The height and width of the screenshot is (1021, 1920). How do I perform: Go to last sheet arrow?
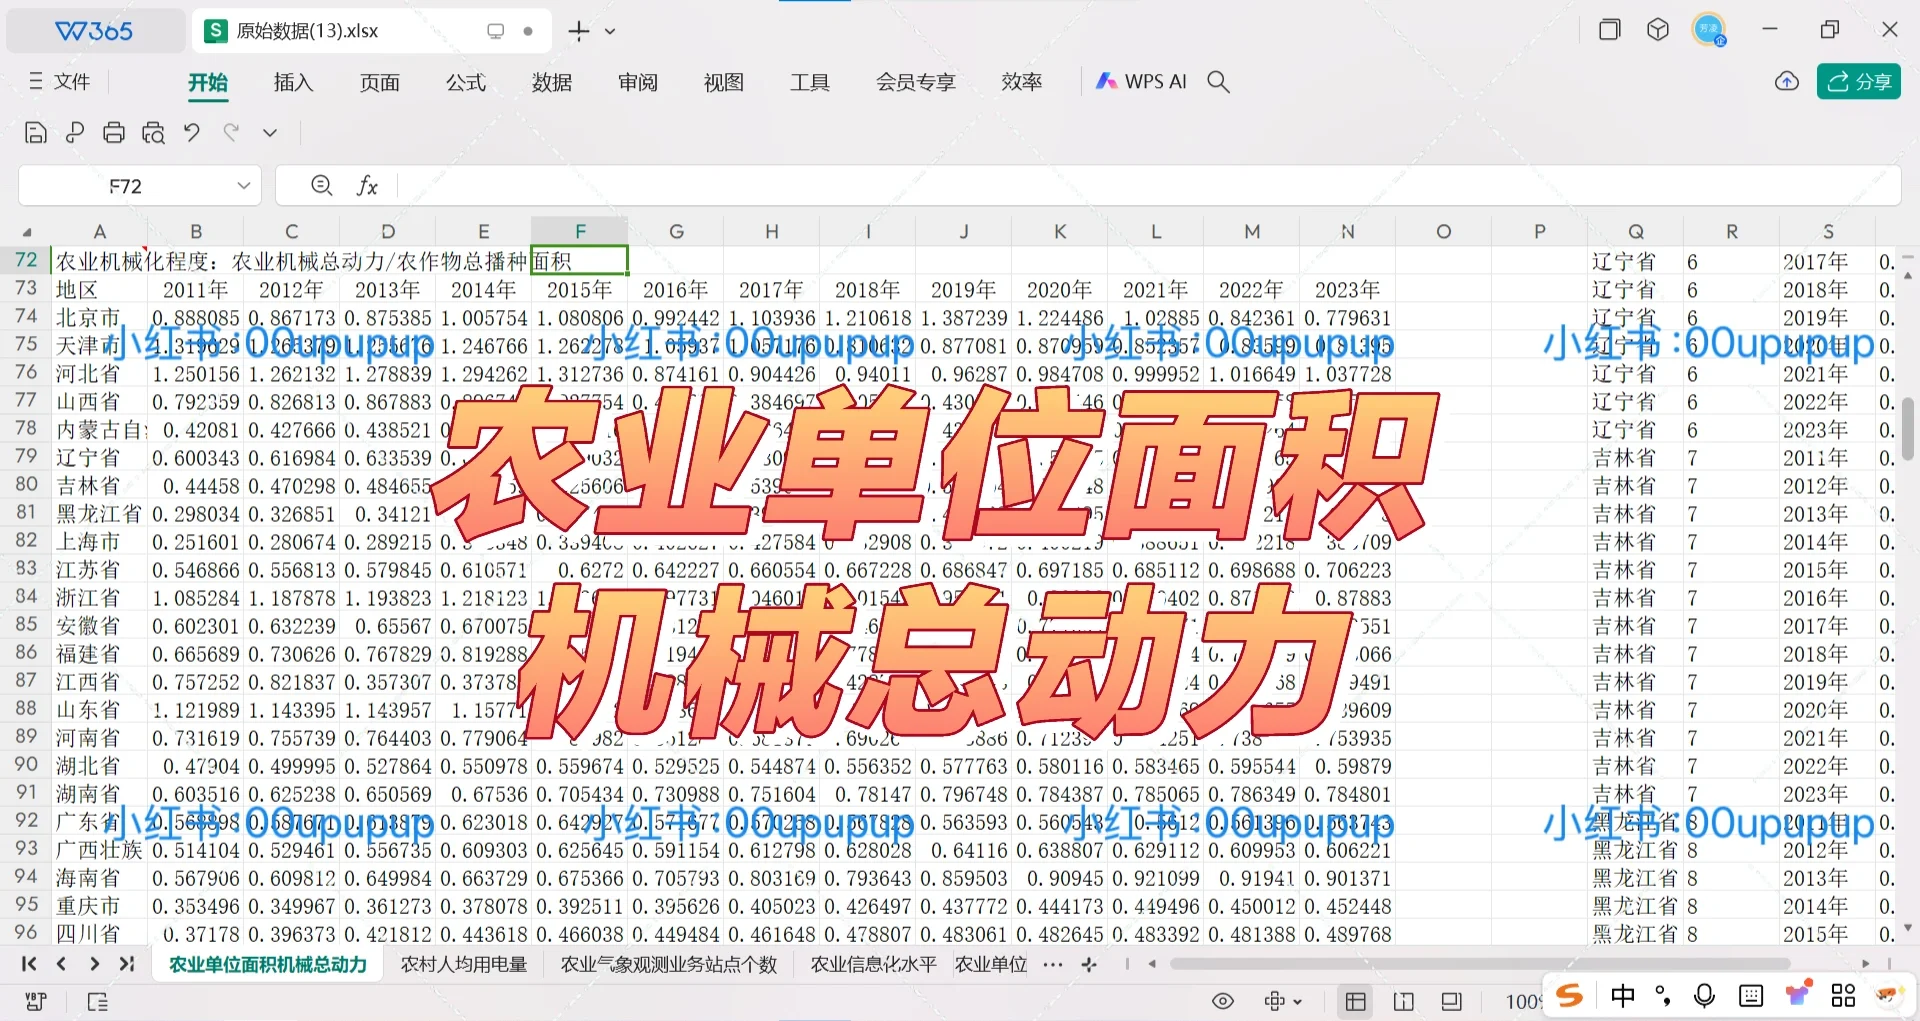pos(126,964)
